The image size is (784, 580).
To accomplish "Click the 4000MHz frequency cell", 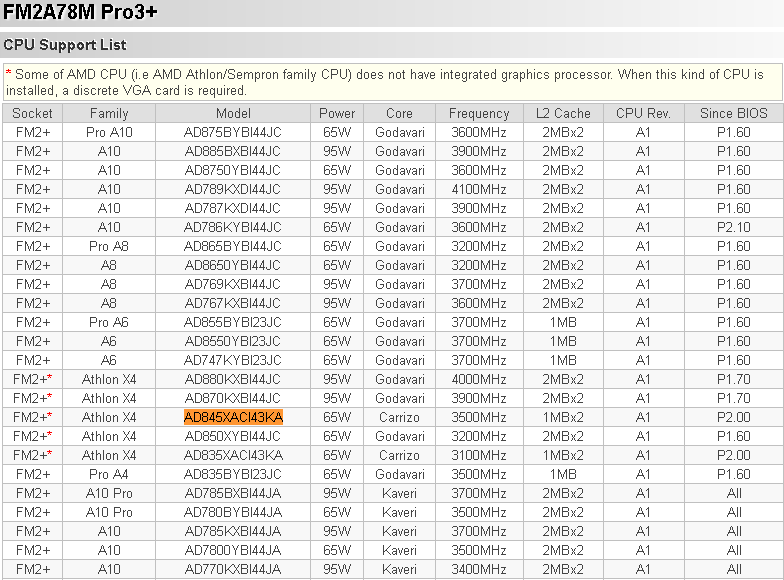I will pyautogui.click(x=479, y=380).
